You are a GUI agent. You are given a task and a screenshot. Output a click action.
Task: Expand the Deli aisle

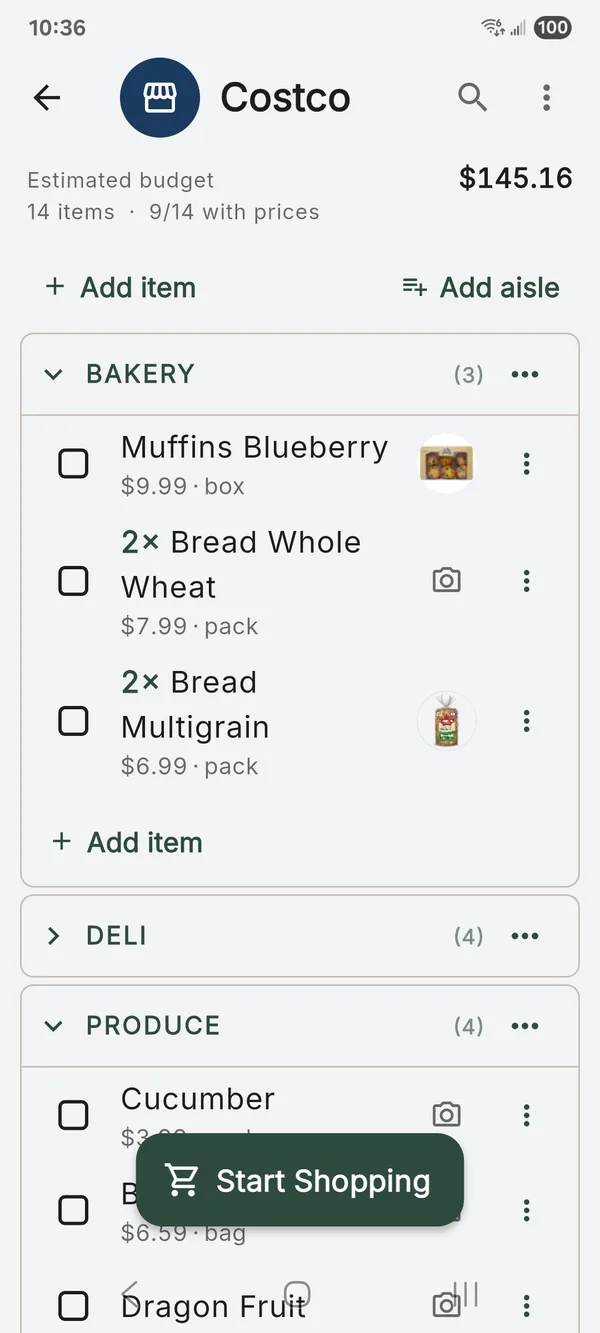[x=54, y=936]
